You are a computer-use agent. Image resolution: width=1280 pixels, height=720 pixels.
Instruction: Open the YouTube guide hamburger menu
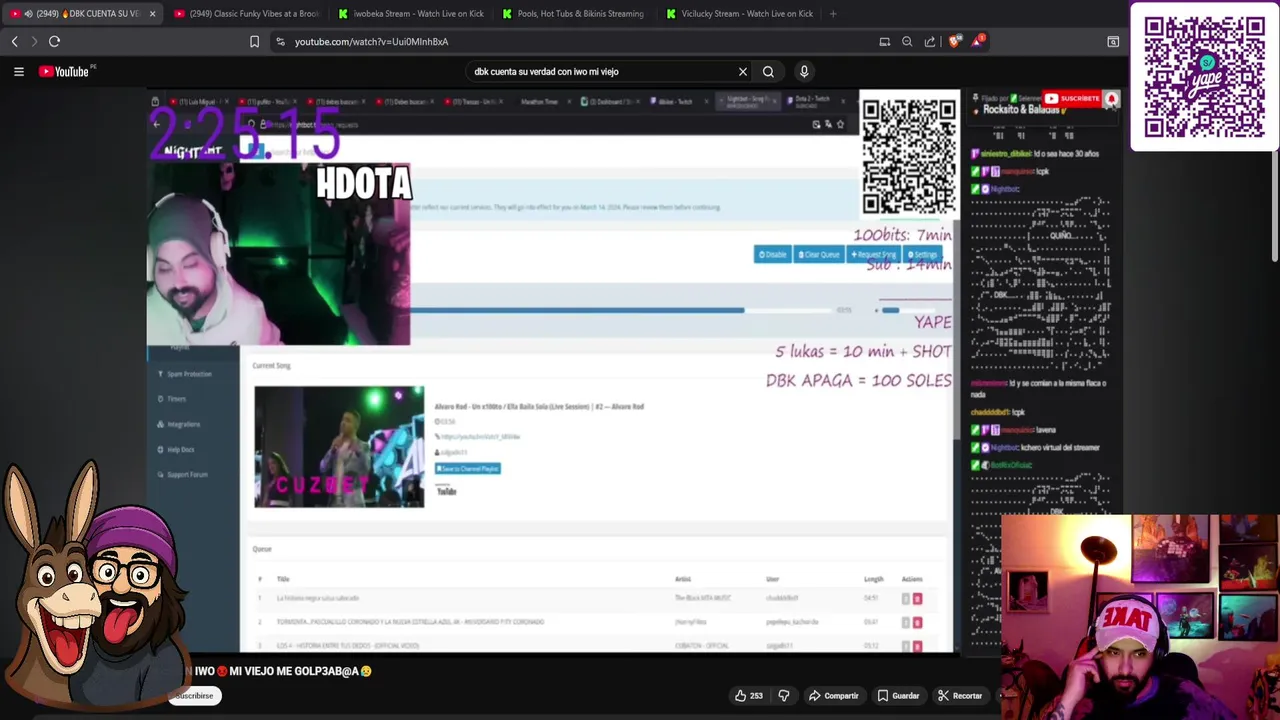(x=18, y=71)
